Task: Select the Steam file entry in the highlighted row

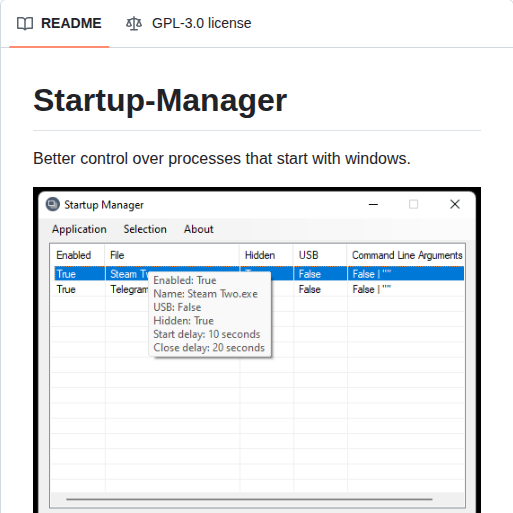Action: point(129,274)
